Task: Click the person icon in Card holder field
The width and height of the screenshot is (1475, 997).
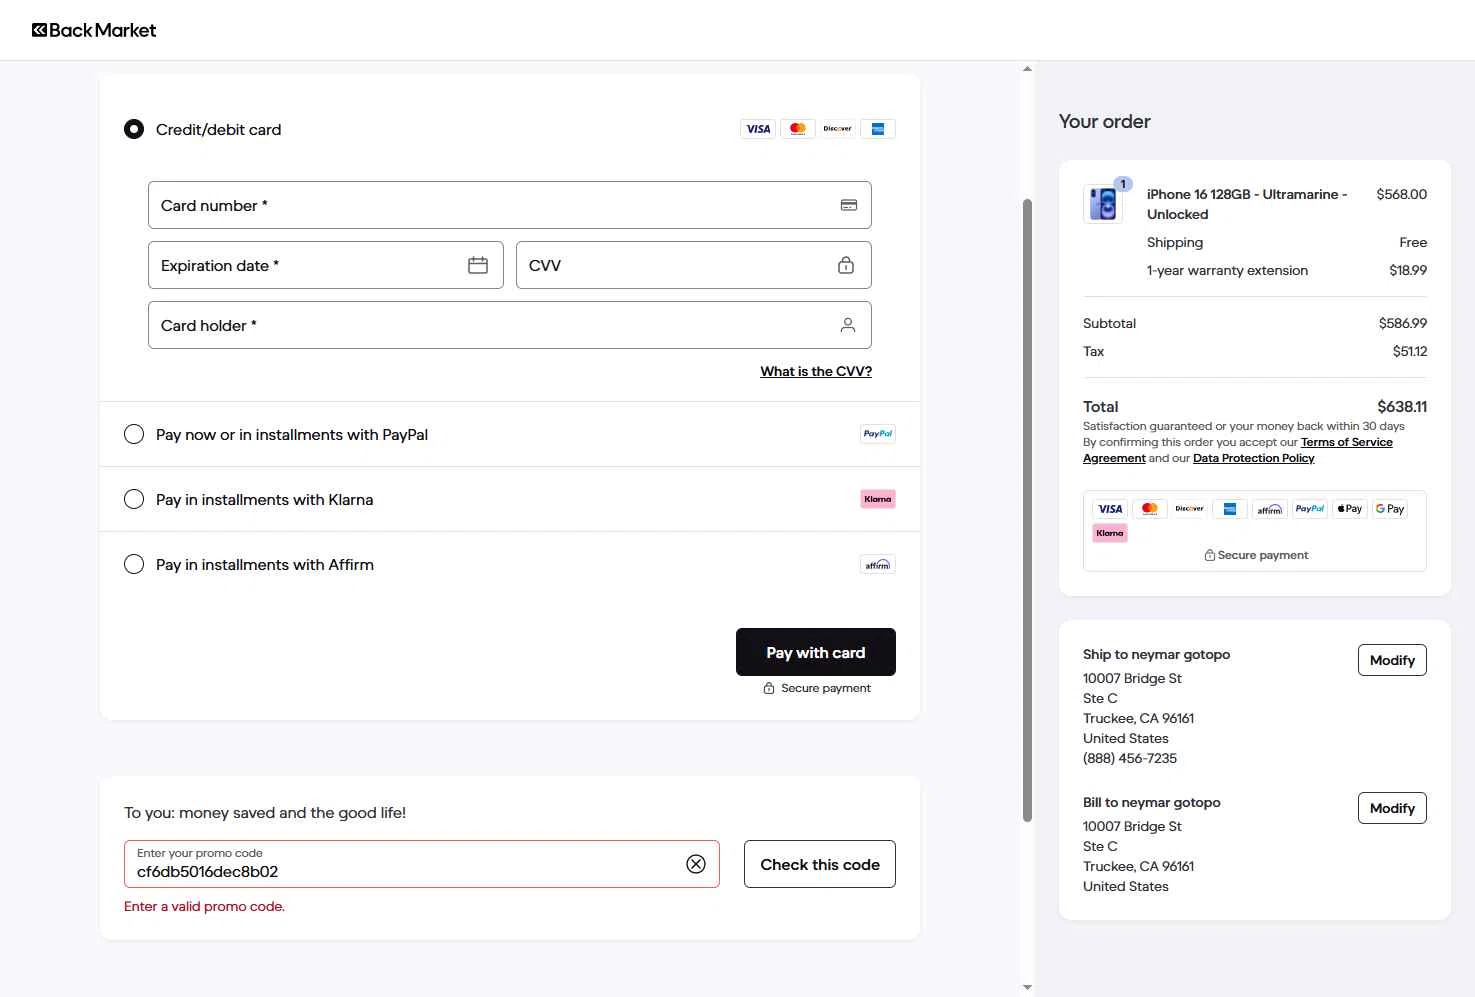Action: 848,325
